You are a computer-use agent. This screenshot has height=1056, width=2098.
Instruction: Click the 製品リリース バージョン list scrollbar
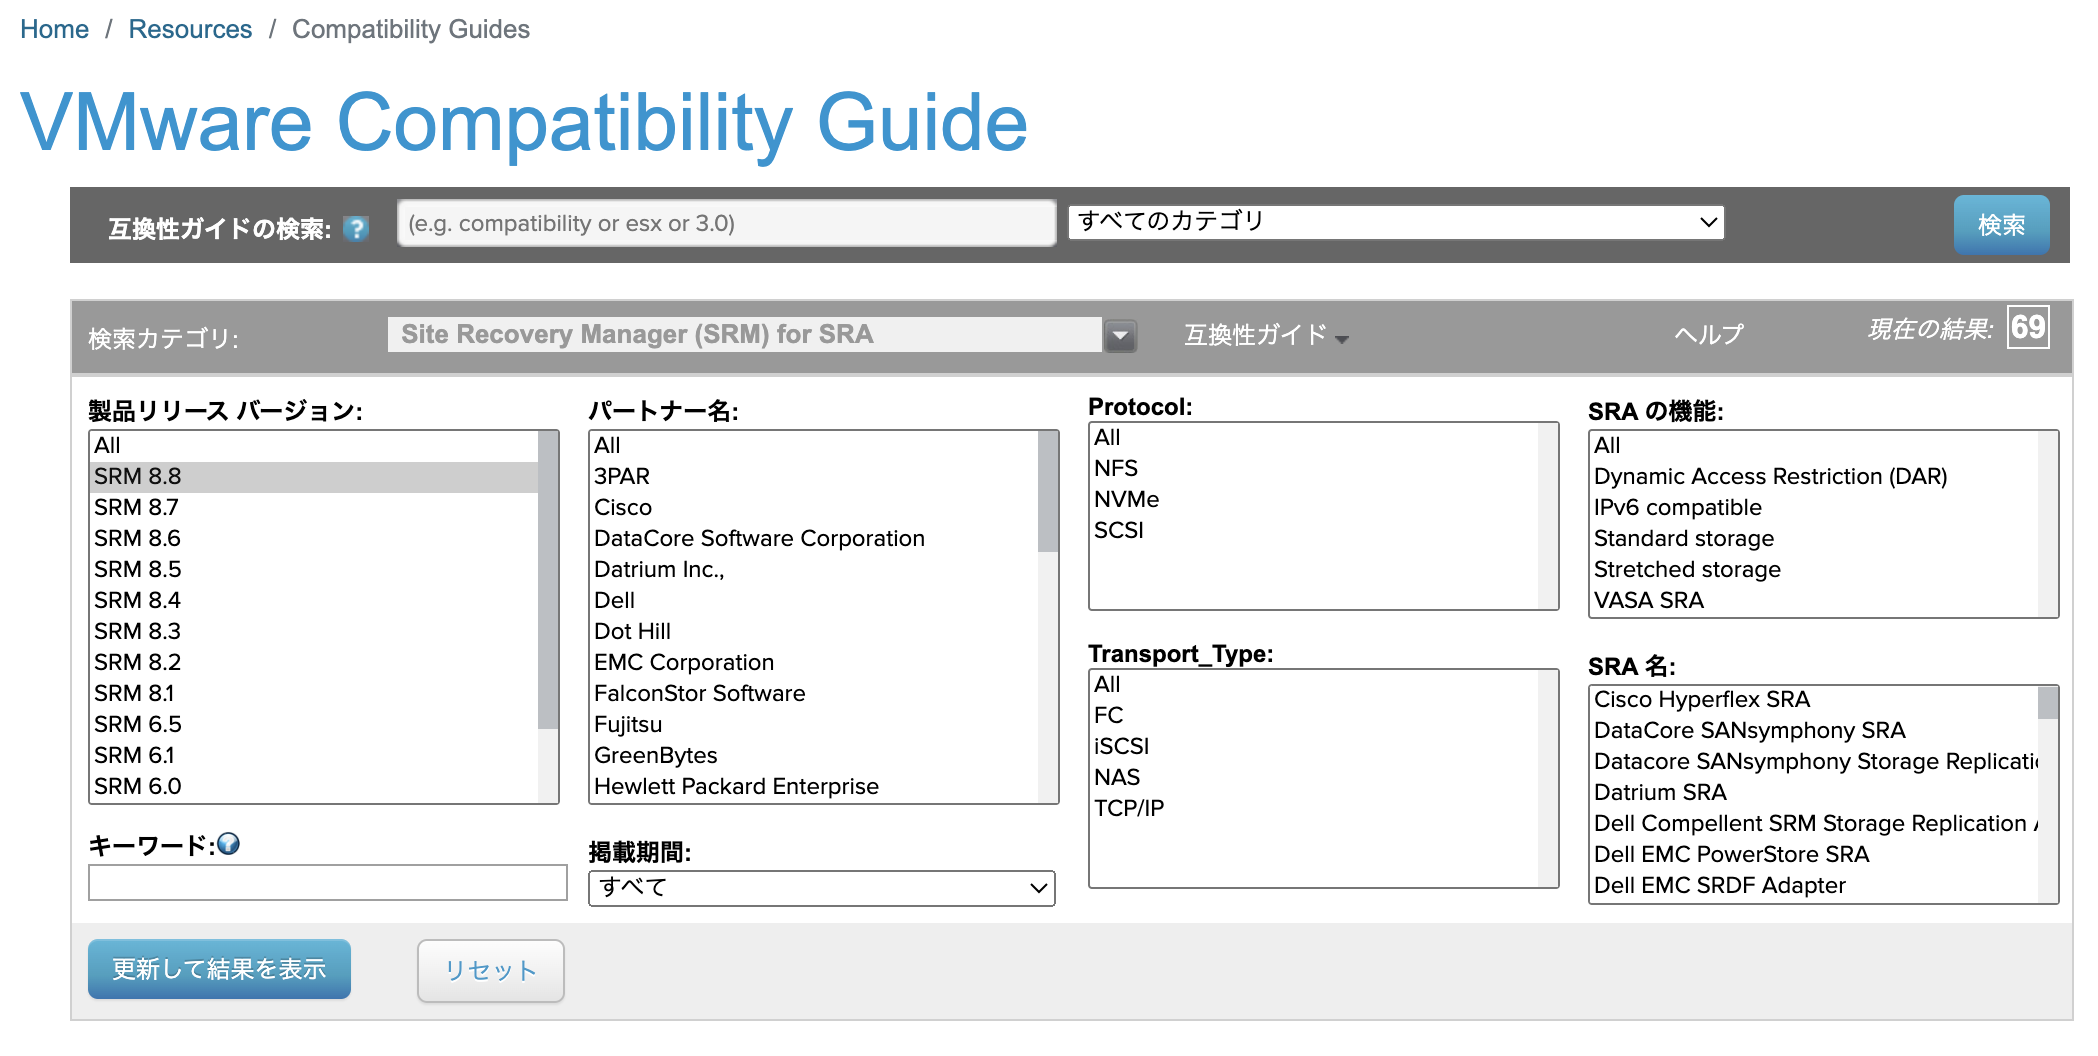coord(548,617)
